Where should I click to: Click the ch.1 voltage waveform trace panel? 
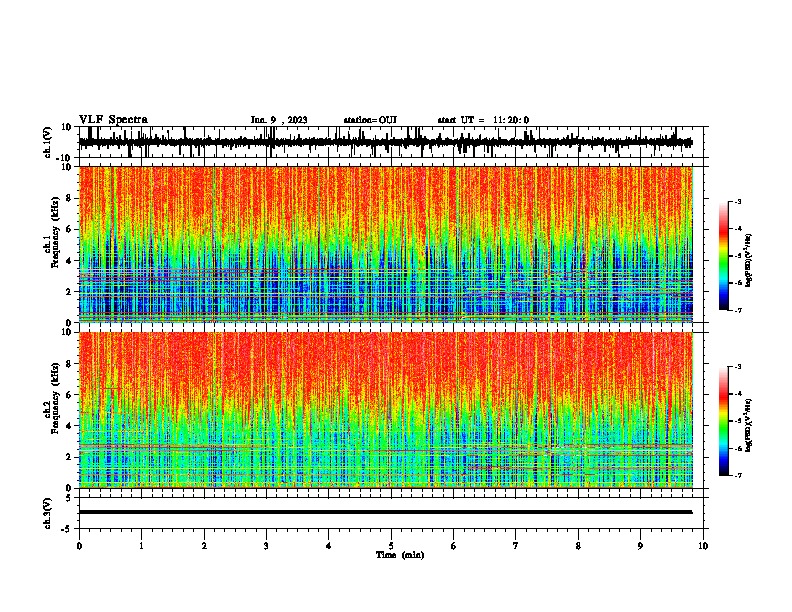point(391,142)
